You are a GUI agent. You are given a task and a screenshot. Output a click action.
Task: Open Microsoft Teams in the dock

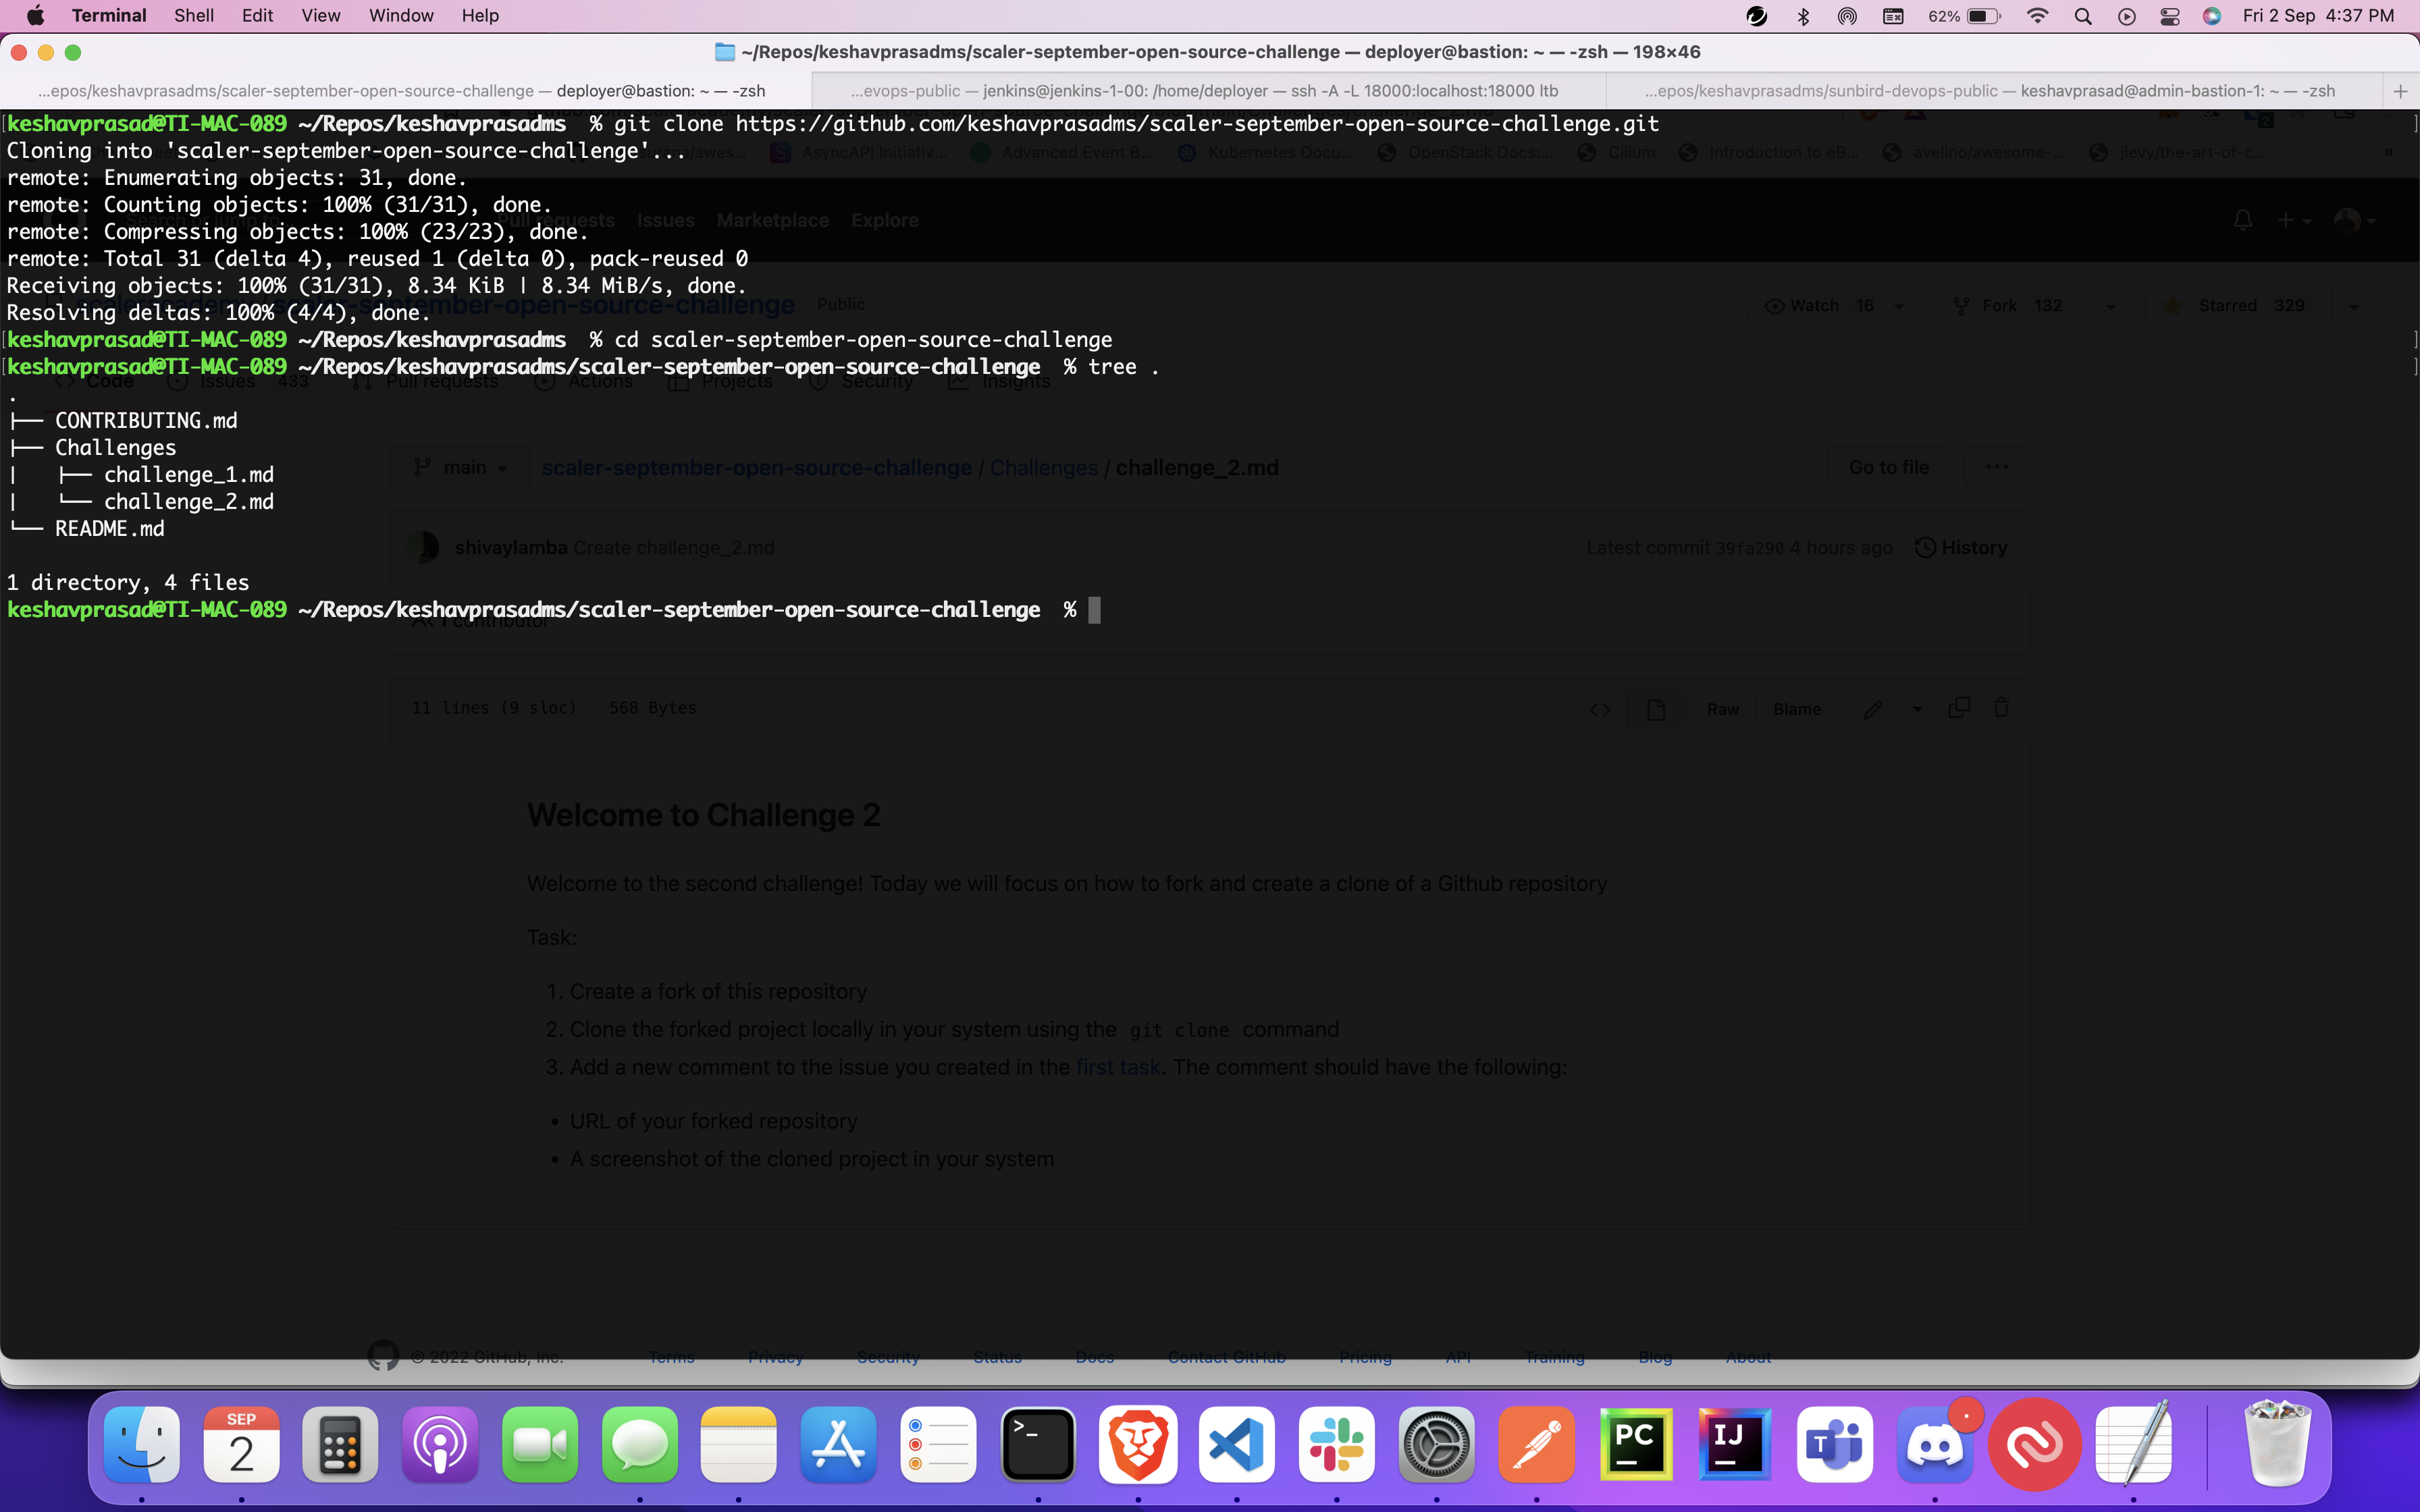coord(1835,1445)
